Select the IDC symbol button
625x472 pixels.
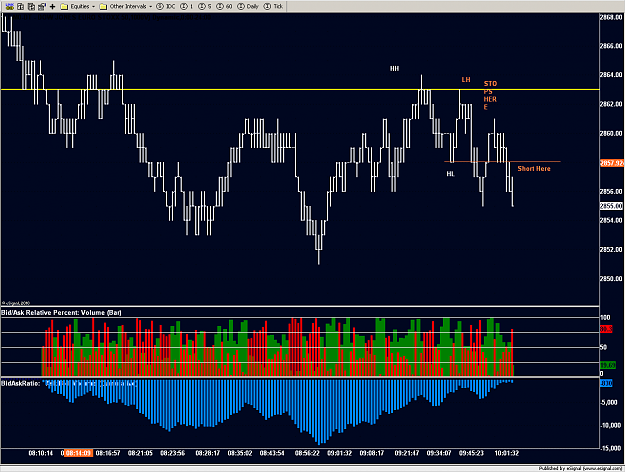(x=165, y=6)
